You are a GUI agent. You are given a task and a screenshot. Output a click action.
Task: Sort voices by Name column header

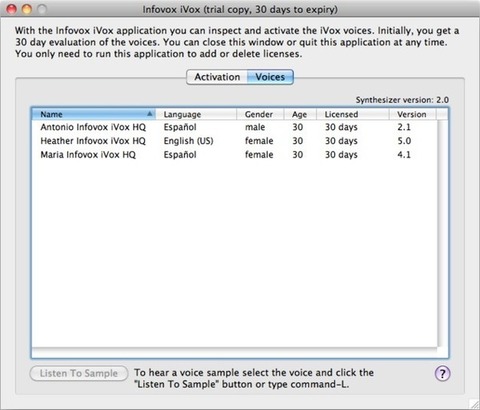pos(94,114)
